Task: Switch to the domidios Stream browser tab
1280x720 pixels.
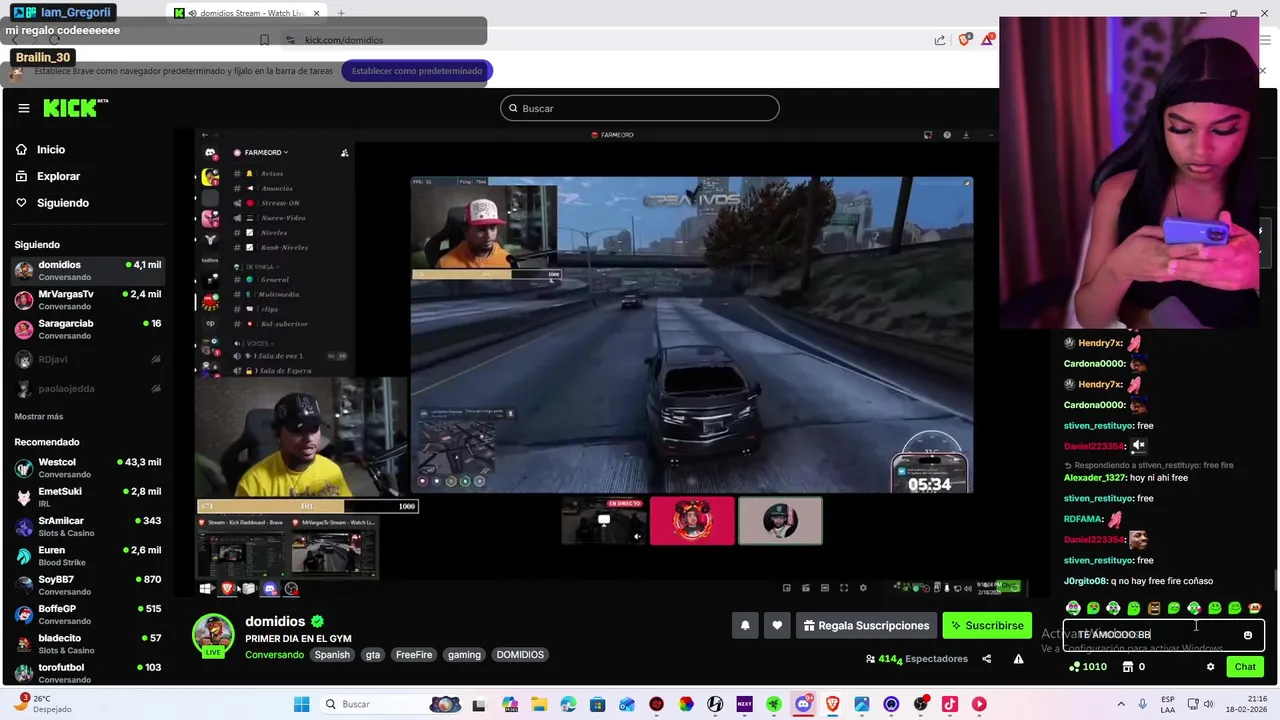Action: 245,13
